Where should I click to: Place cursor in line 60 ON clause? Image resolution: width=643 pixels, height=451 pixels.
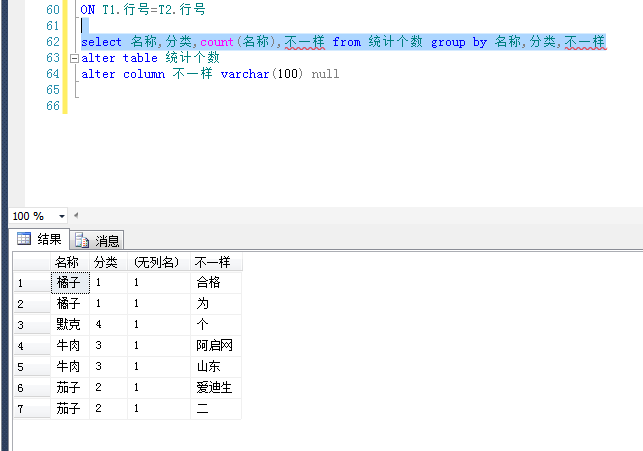pos(143,9)
